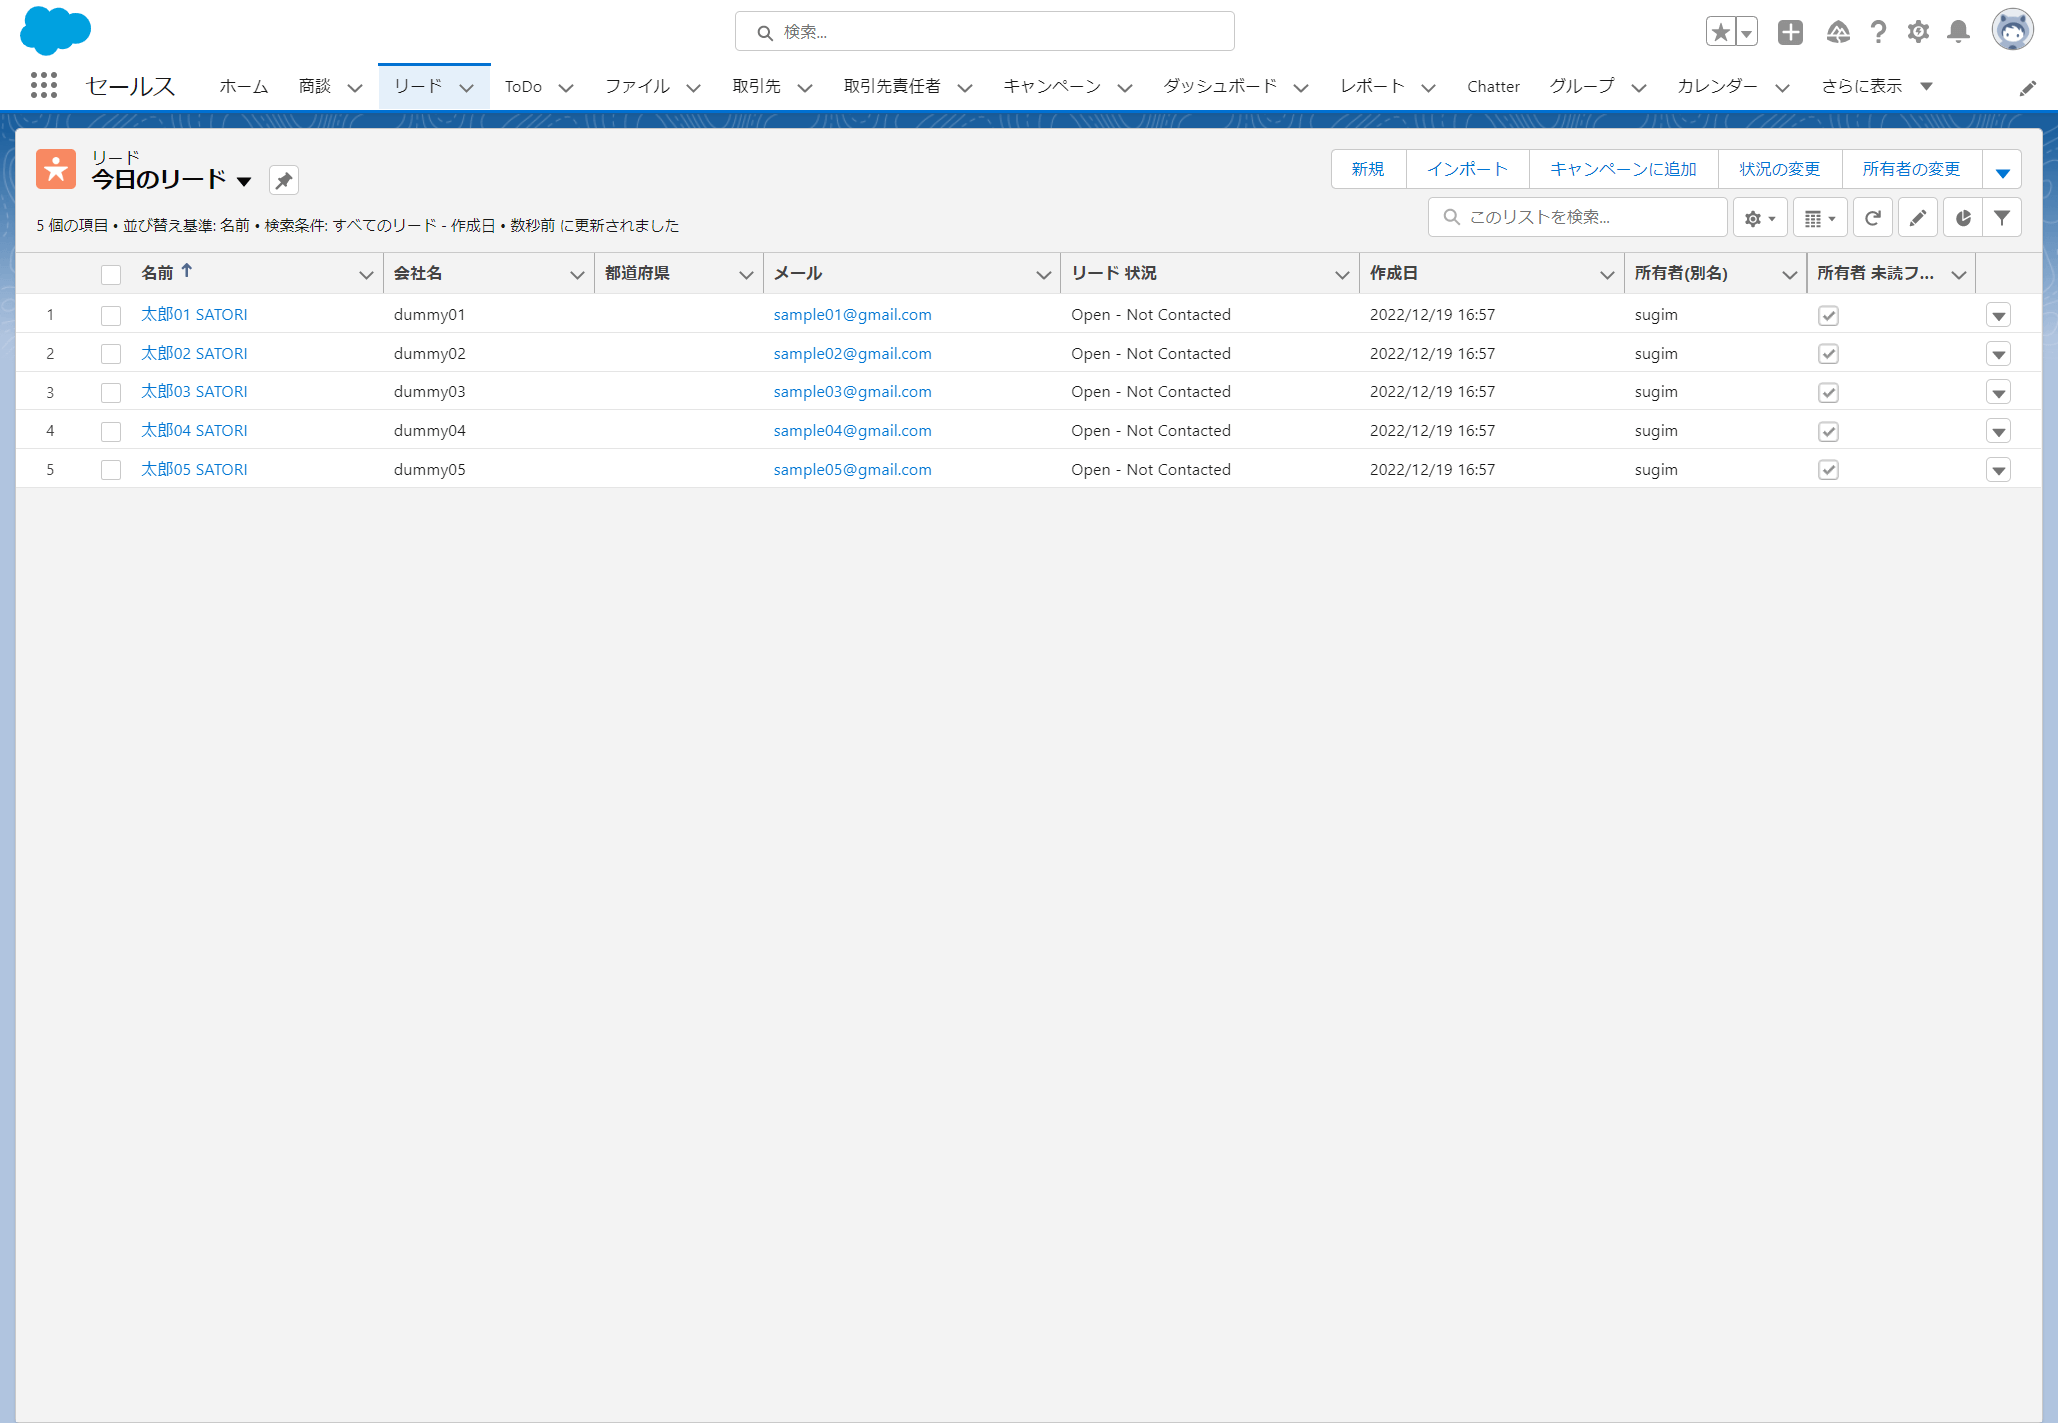The image size is (2058, 1423).
Task: Click the 新規 button
Action: (1367, 169)
